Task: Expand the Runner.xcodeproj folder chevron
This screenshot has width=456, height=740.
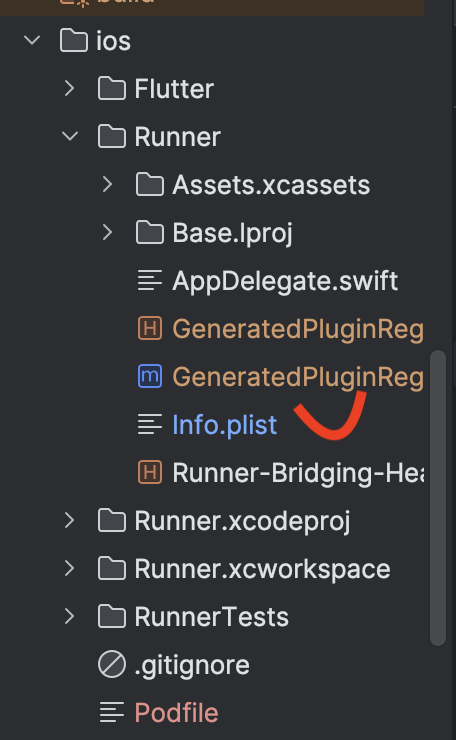Action: (x=70, y=520)
